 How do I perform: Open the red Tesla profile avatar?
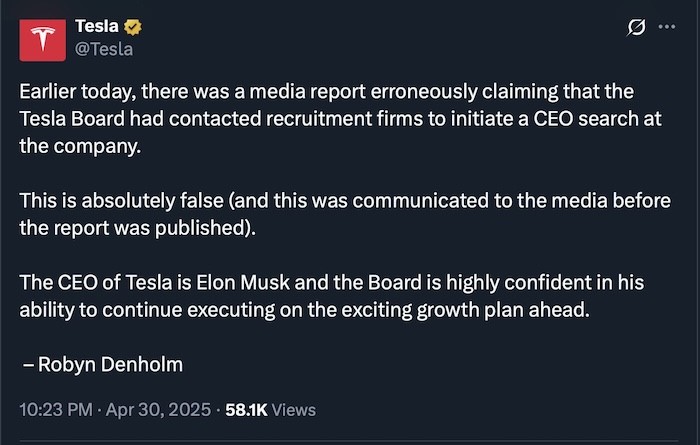[x=42, y=40]
